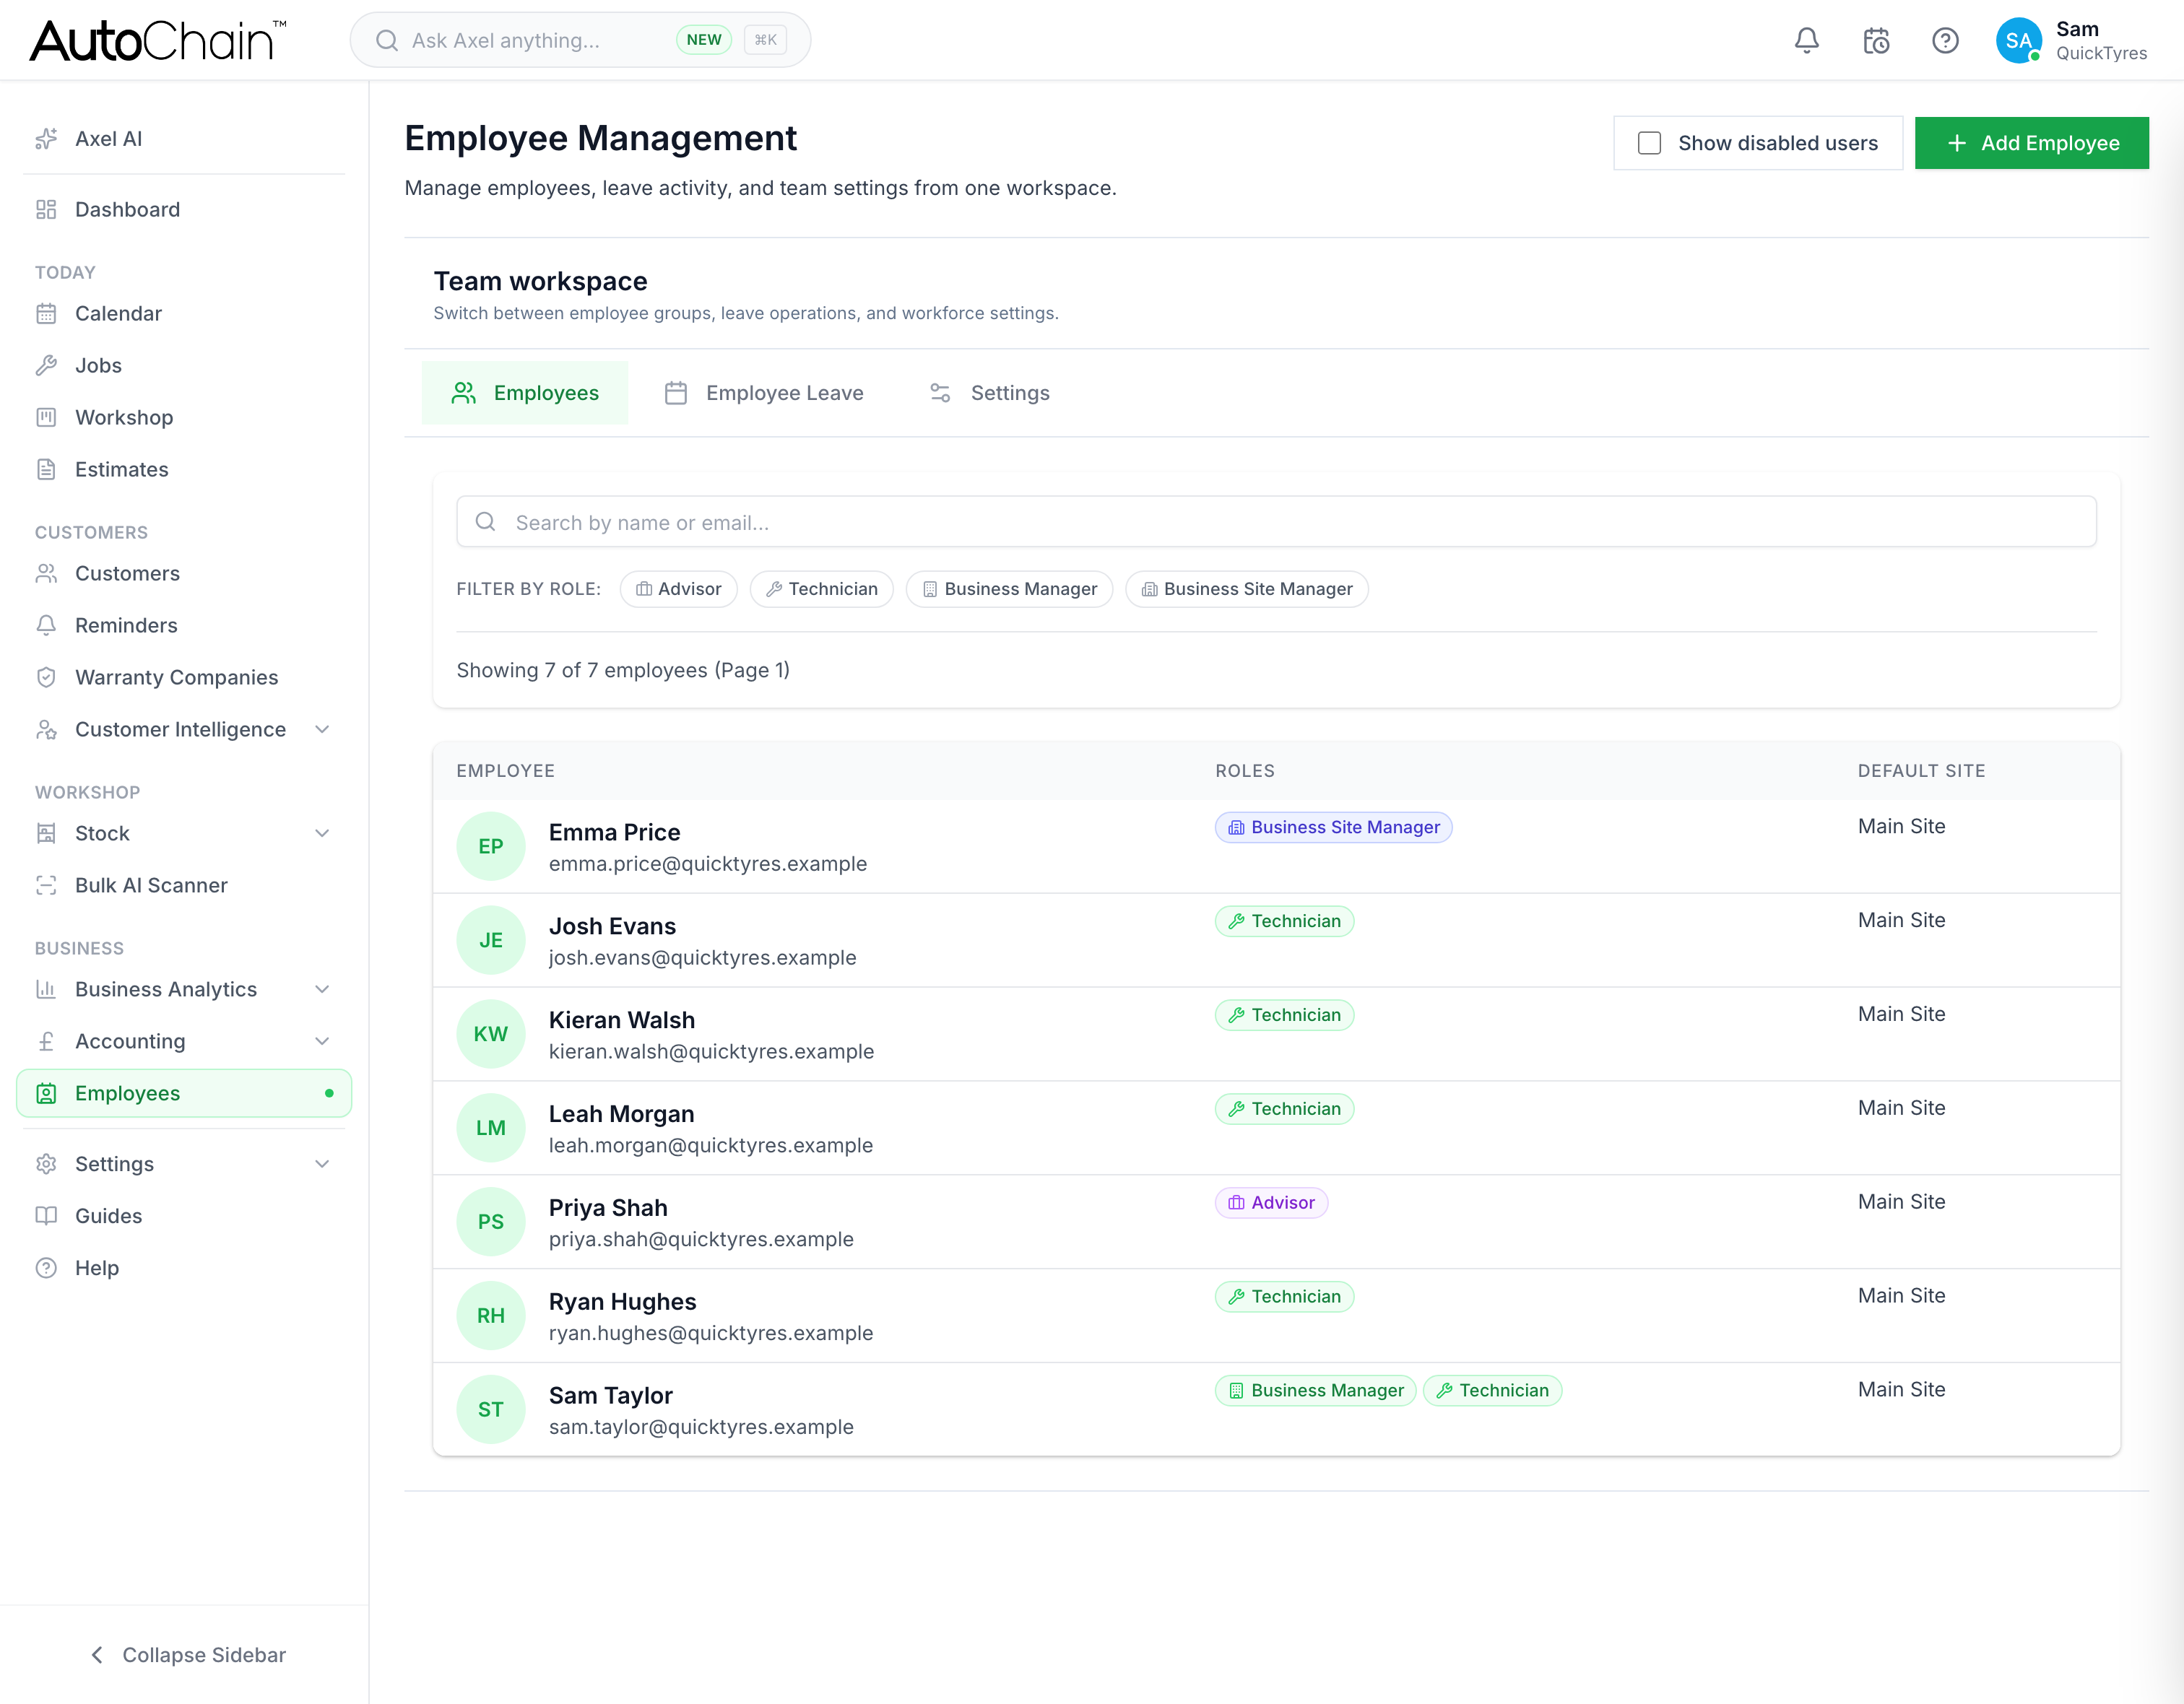
Task: Open Guides in sidebar
Action: click(x=184, y=1216)
